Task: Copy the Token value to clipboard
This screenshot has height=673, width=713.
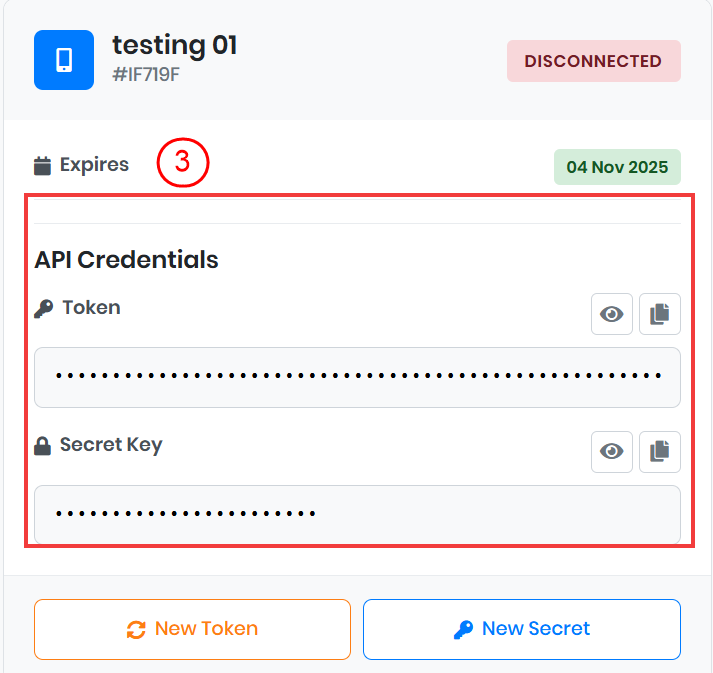Action: 659,314
